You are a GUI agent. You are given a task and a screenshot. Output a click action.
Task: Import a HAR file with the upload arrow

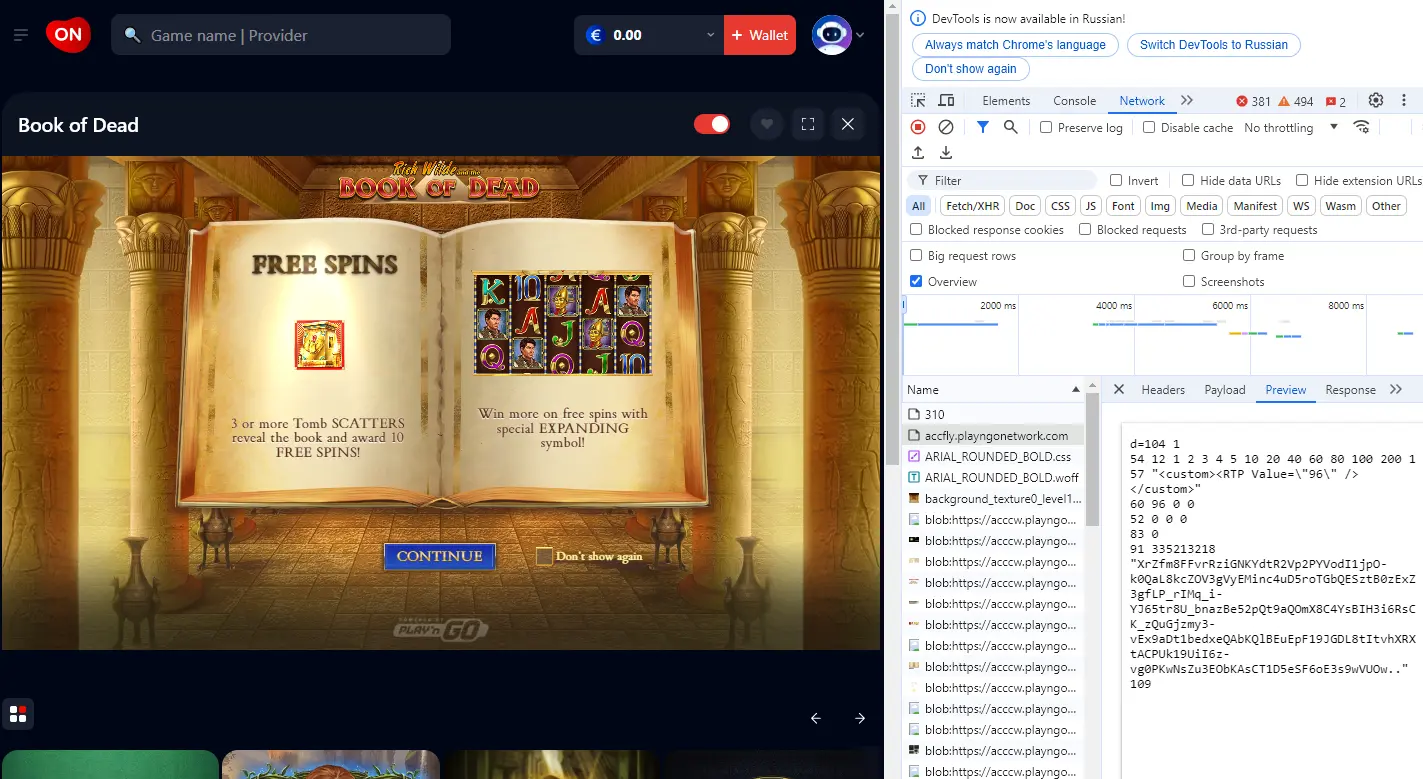tap(918, 153)
